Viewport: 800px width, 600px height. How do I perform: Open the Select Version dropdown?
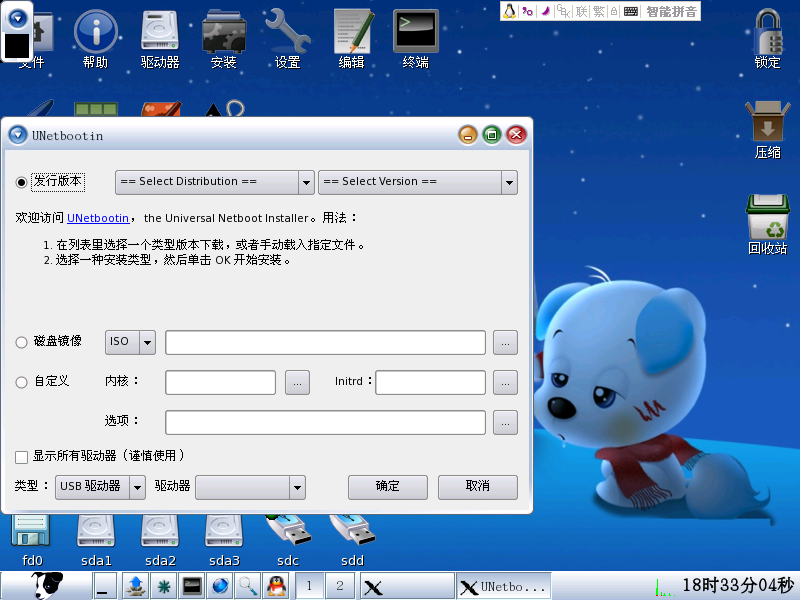[417, 182]
